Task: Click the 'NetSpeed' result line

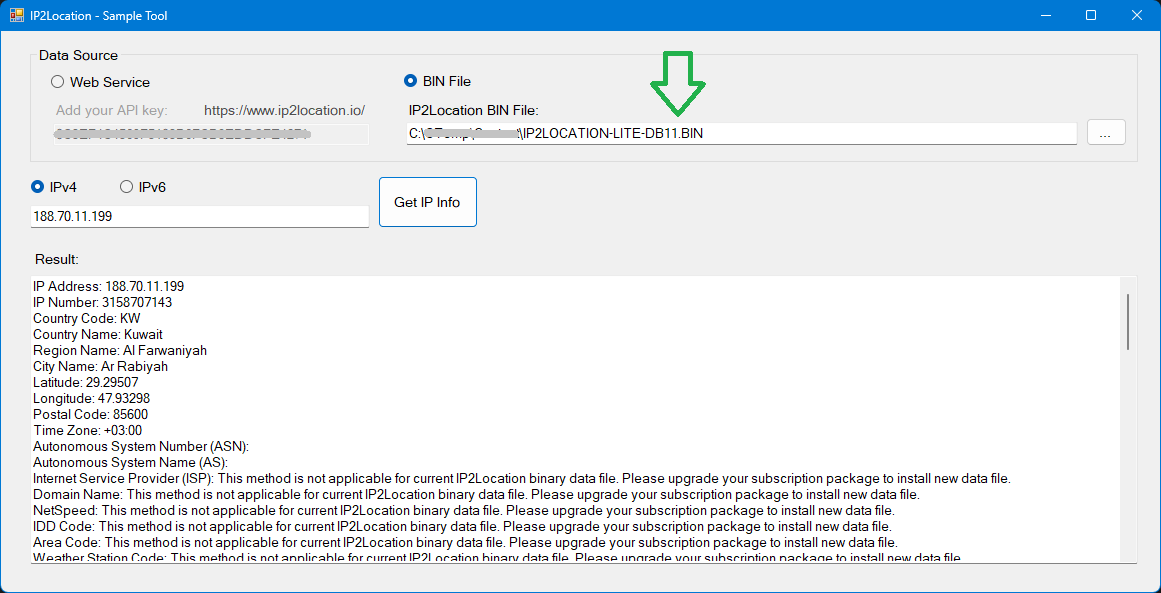Action: 464,510
